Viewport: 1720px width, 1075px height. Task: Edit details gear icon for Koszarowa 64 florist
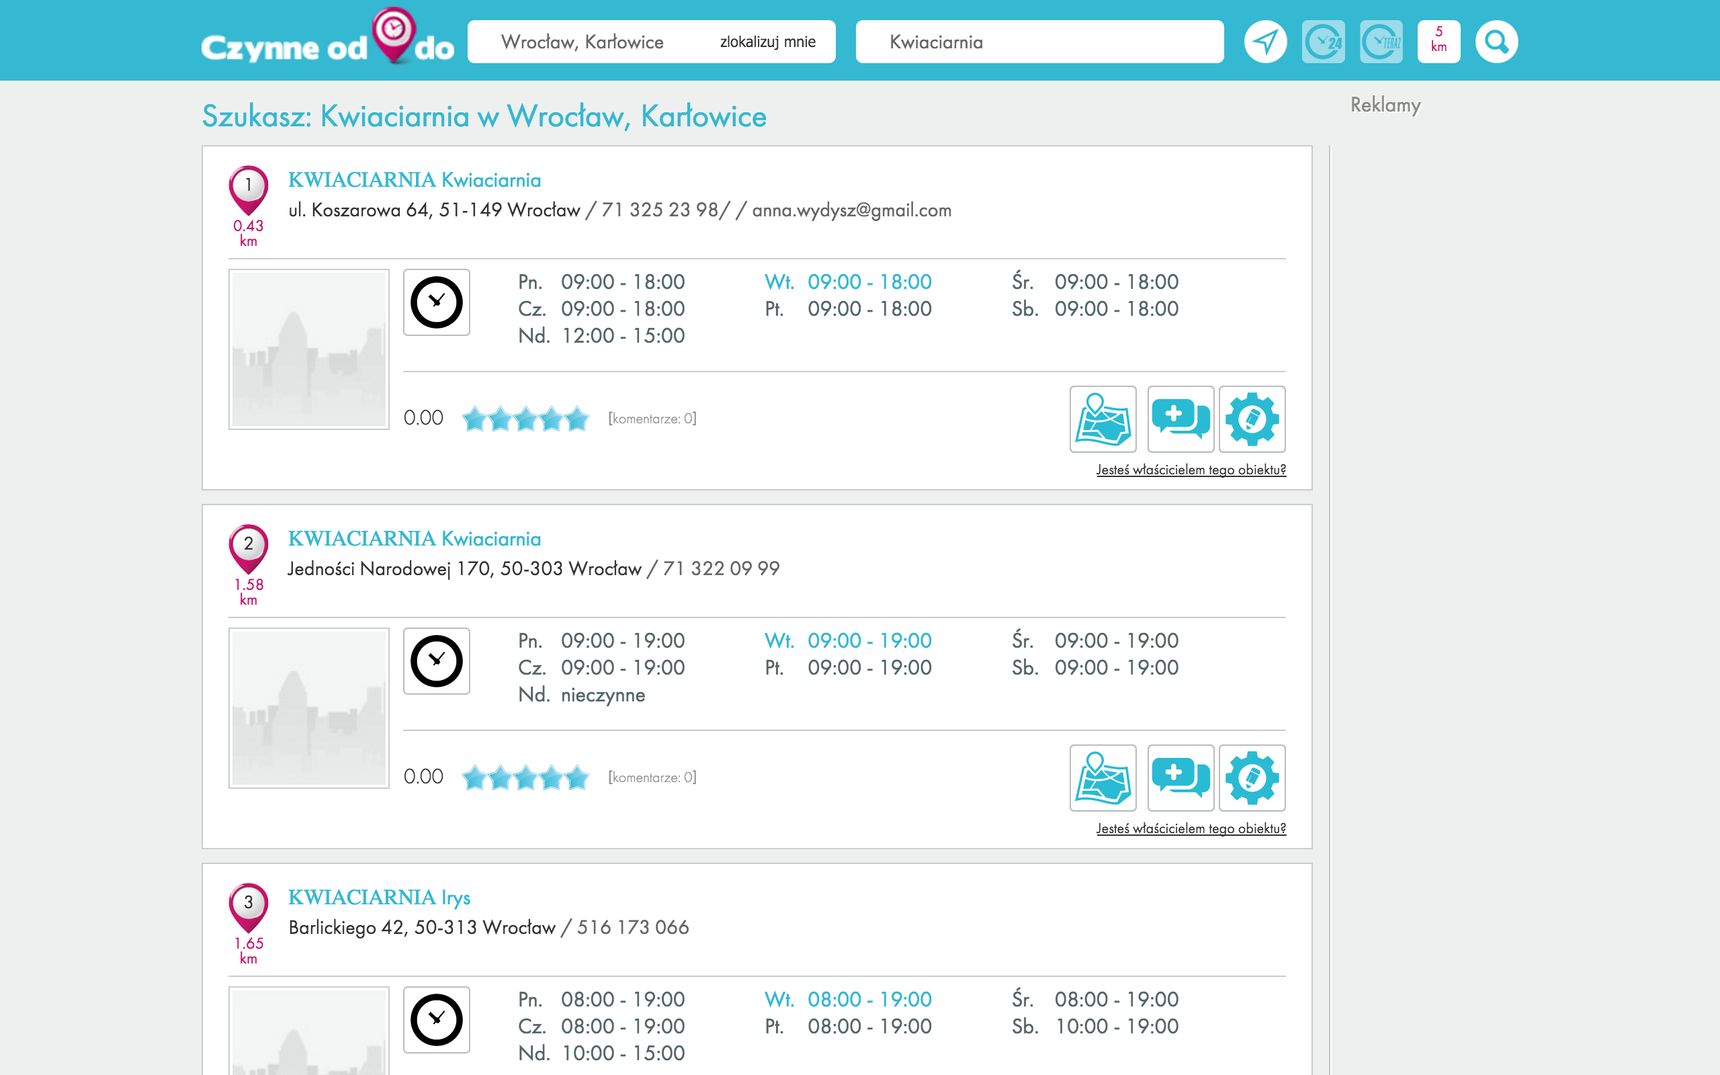tap(1252, 419)
